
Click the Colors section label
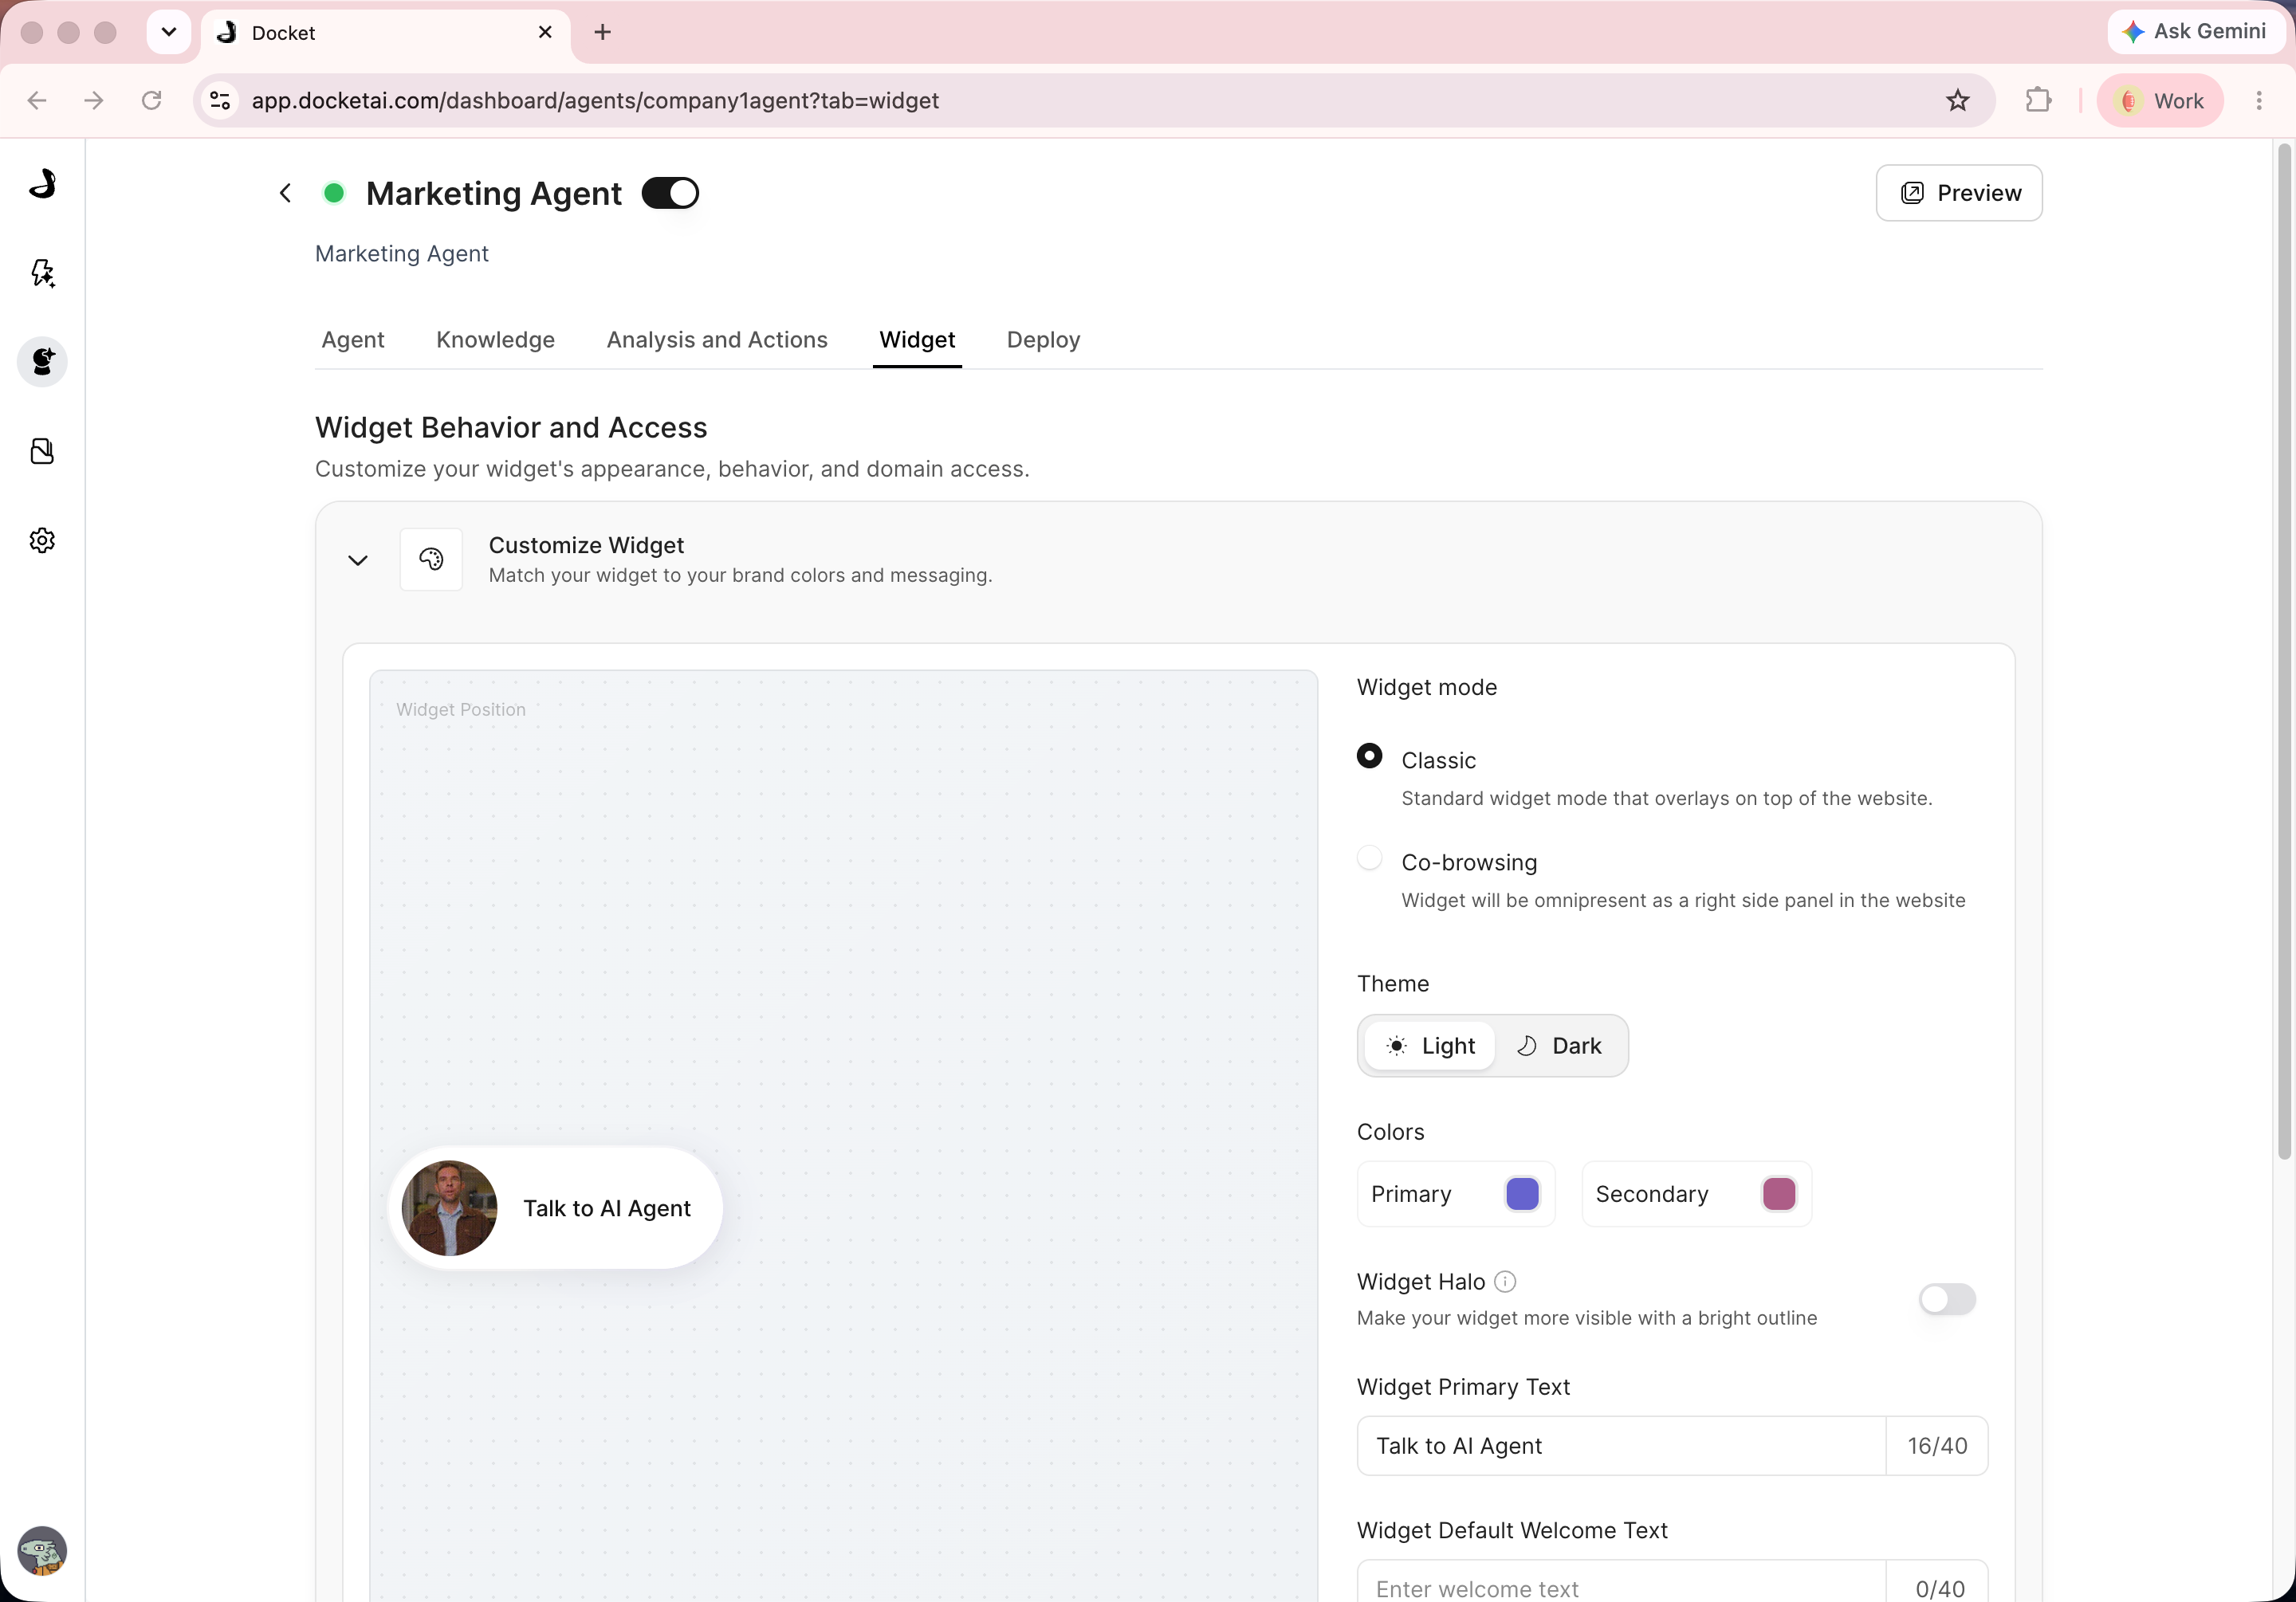pyautogui.click(x=1390, y=1131)
